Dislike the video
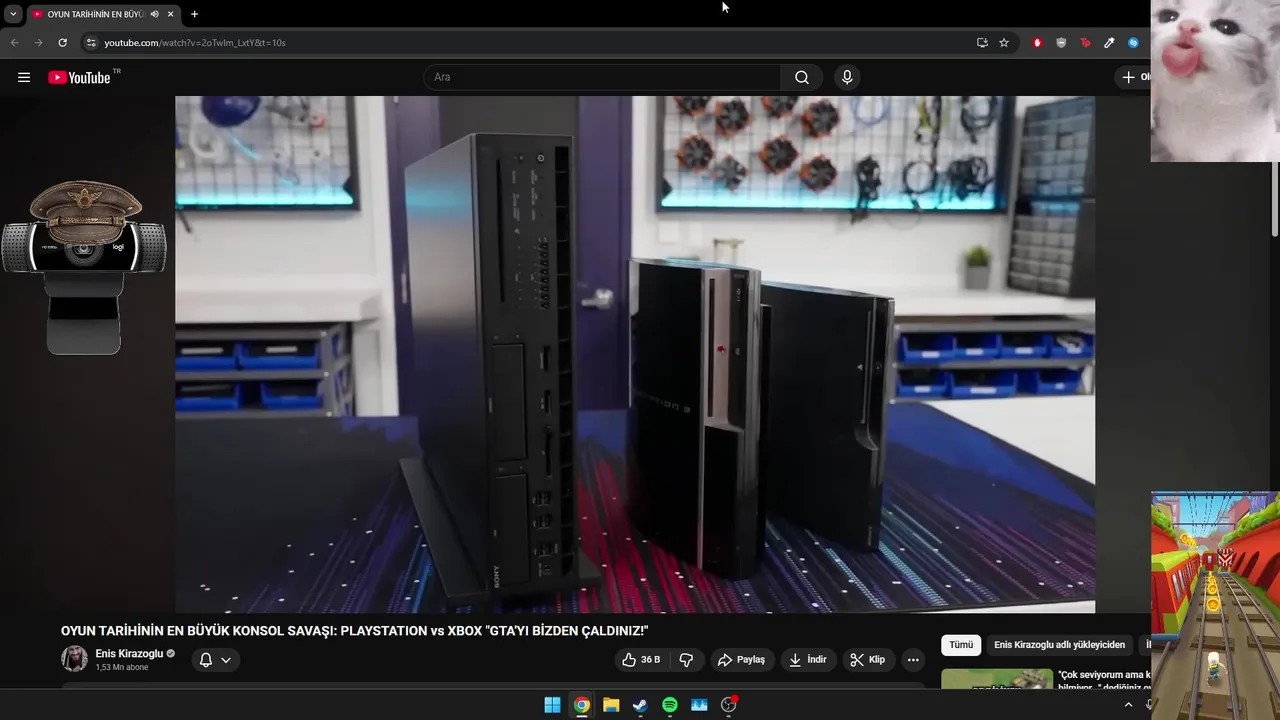 [x=686, y=660]
